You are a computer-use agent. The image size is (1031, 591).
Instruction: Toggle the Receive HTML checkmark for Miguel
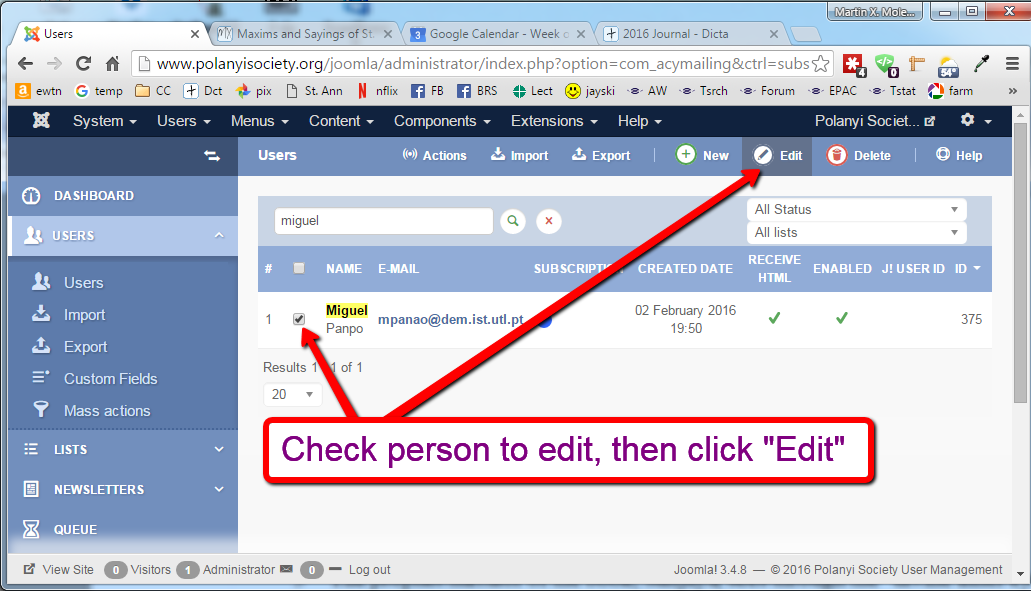pos(774,318)
